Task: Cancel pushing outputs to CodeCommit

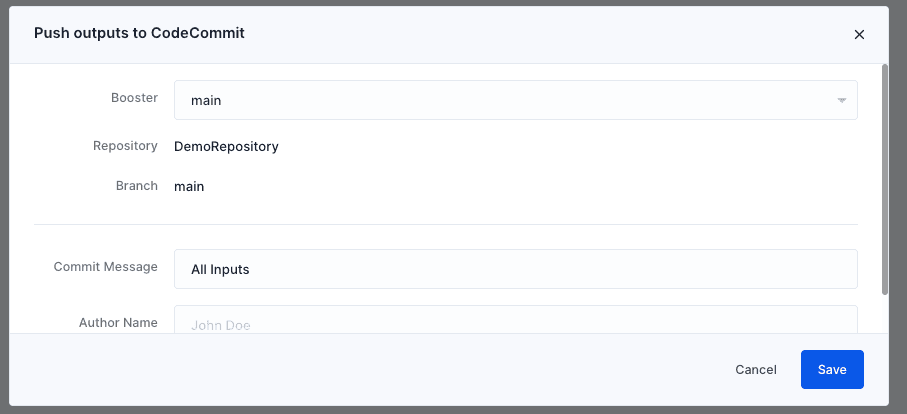Action: tap(755, 369)
